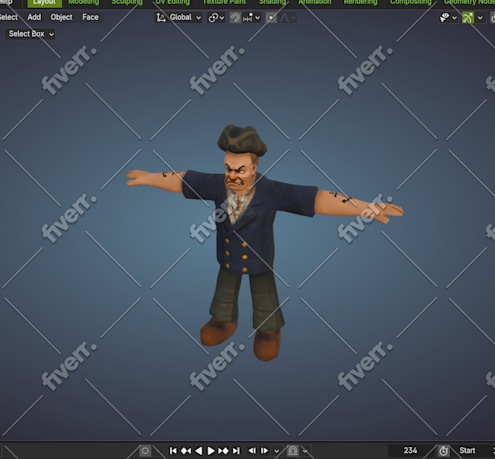Jump to the previous keyframe
Image resolution: width=495 pixels, height=459 pixels.
(186, 451)
